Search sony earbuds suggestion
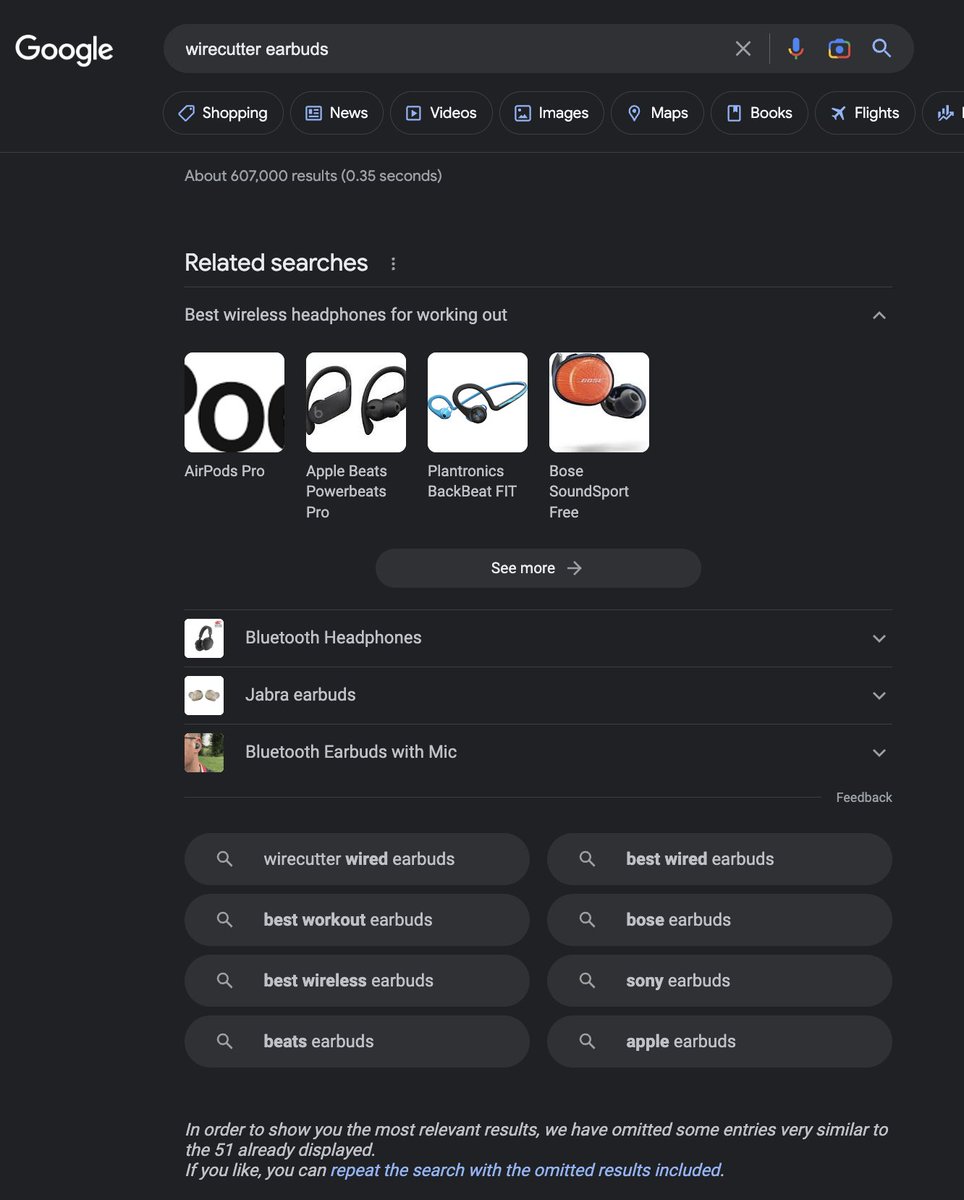 [719, 981]
